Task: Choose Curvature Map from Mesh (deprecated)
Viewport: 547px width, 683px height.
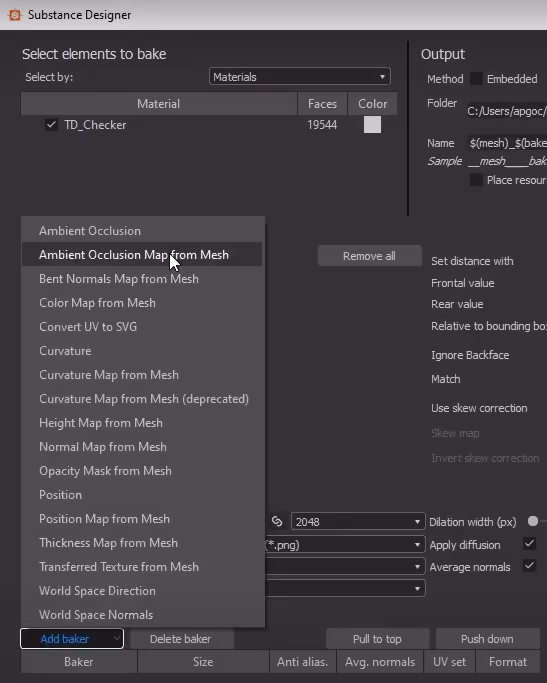Action: tap(142, 399)
